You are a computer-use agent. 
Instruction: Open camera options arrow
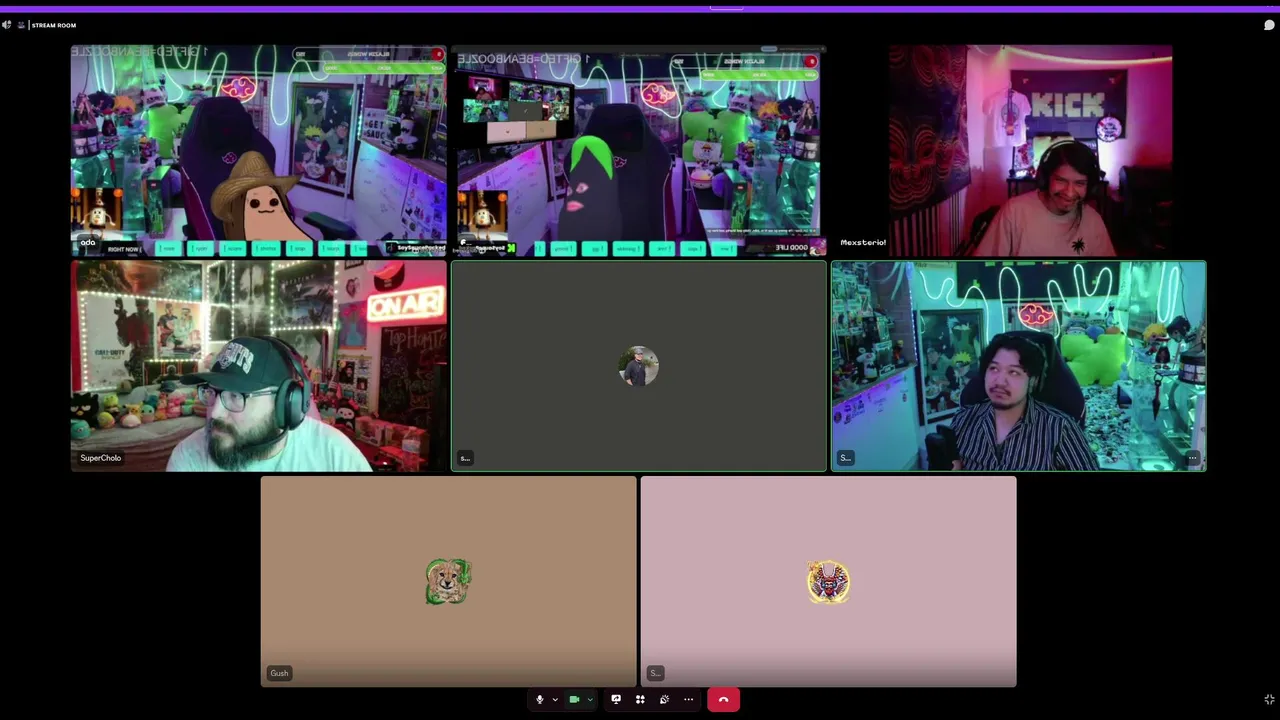(590, 699)
